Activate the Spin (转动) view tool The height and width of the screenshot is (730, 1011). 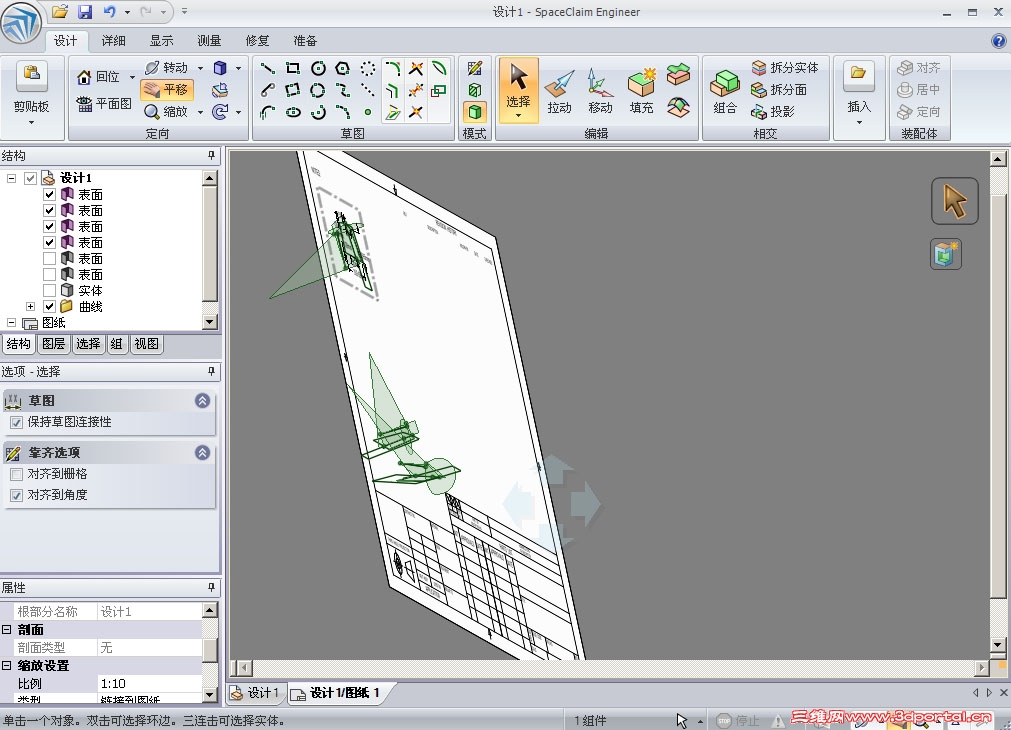[x=166, y=68]
